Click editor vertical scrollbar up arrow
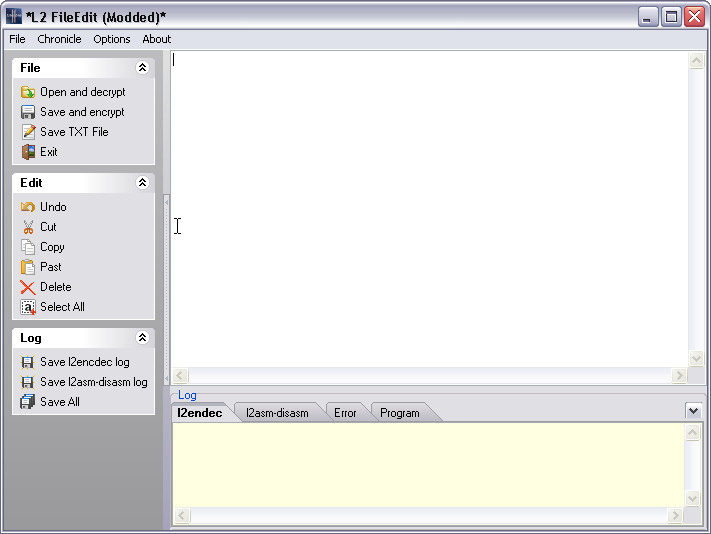Viewport: 711px width, 534px height. 696,60
